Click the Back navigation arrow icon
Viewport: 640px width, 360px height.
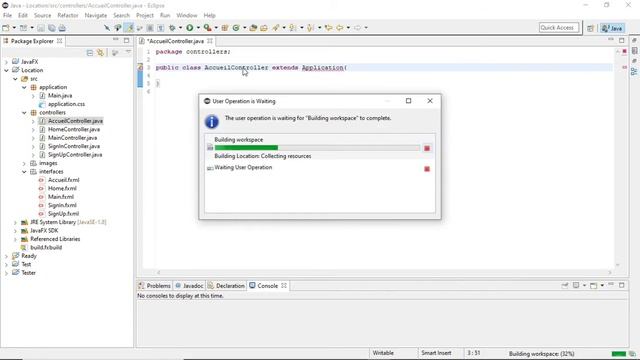click(340, 28)
